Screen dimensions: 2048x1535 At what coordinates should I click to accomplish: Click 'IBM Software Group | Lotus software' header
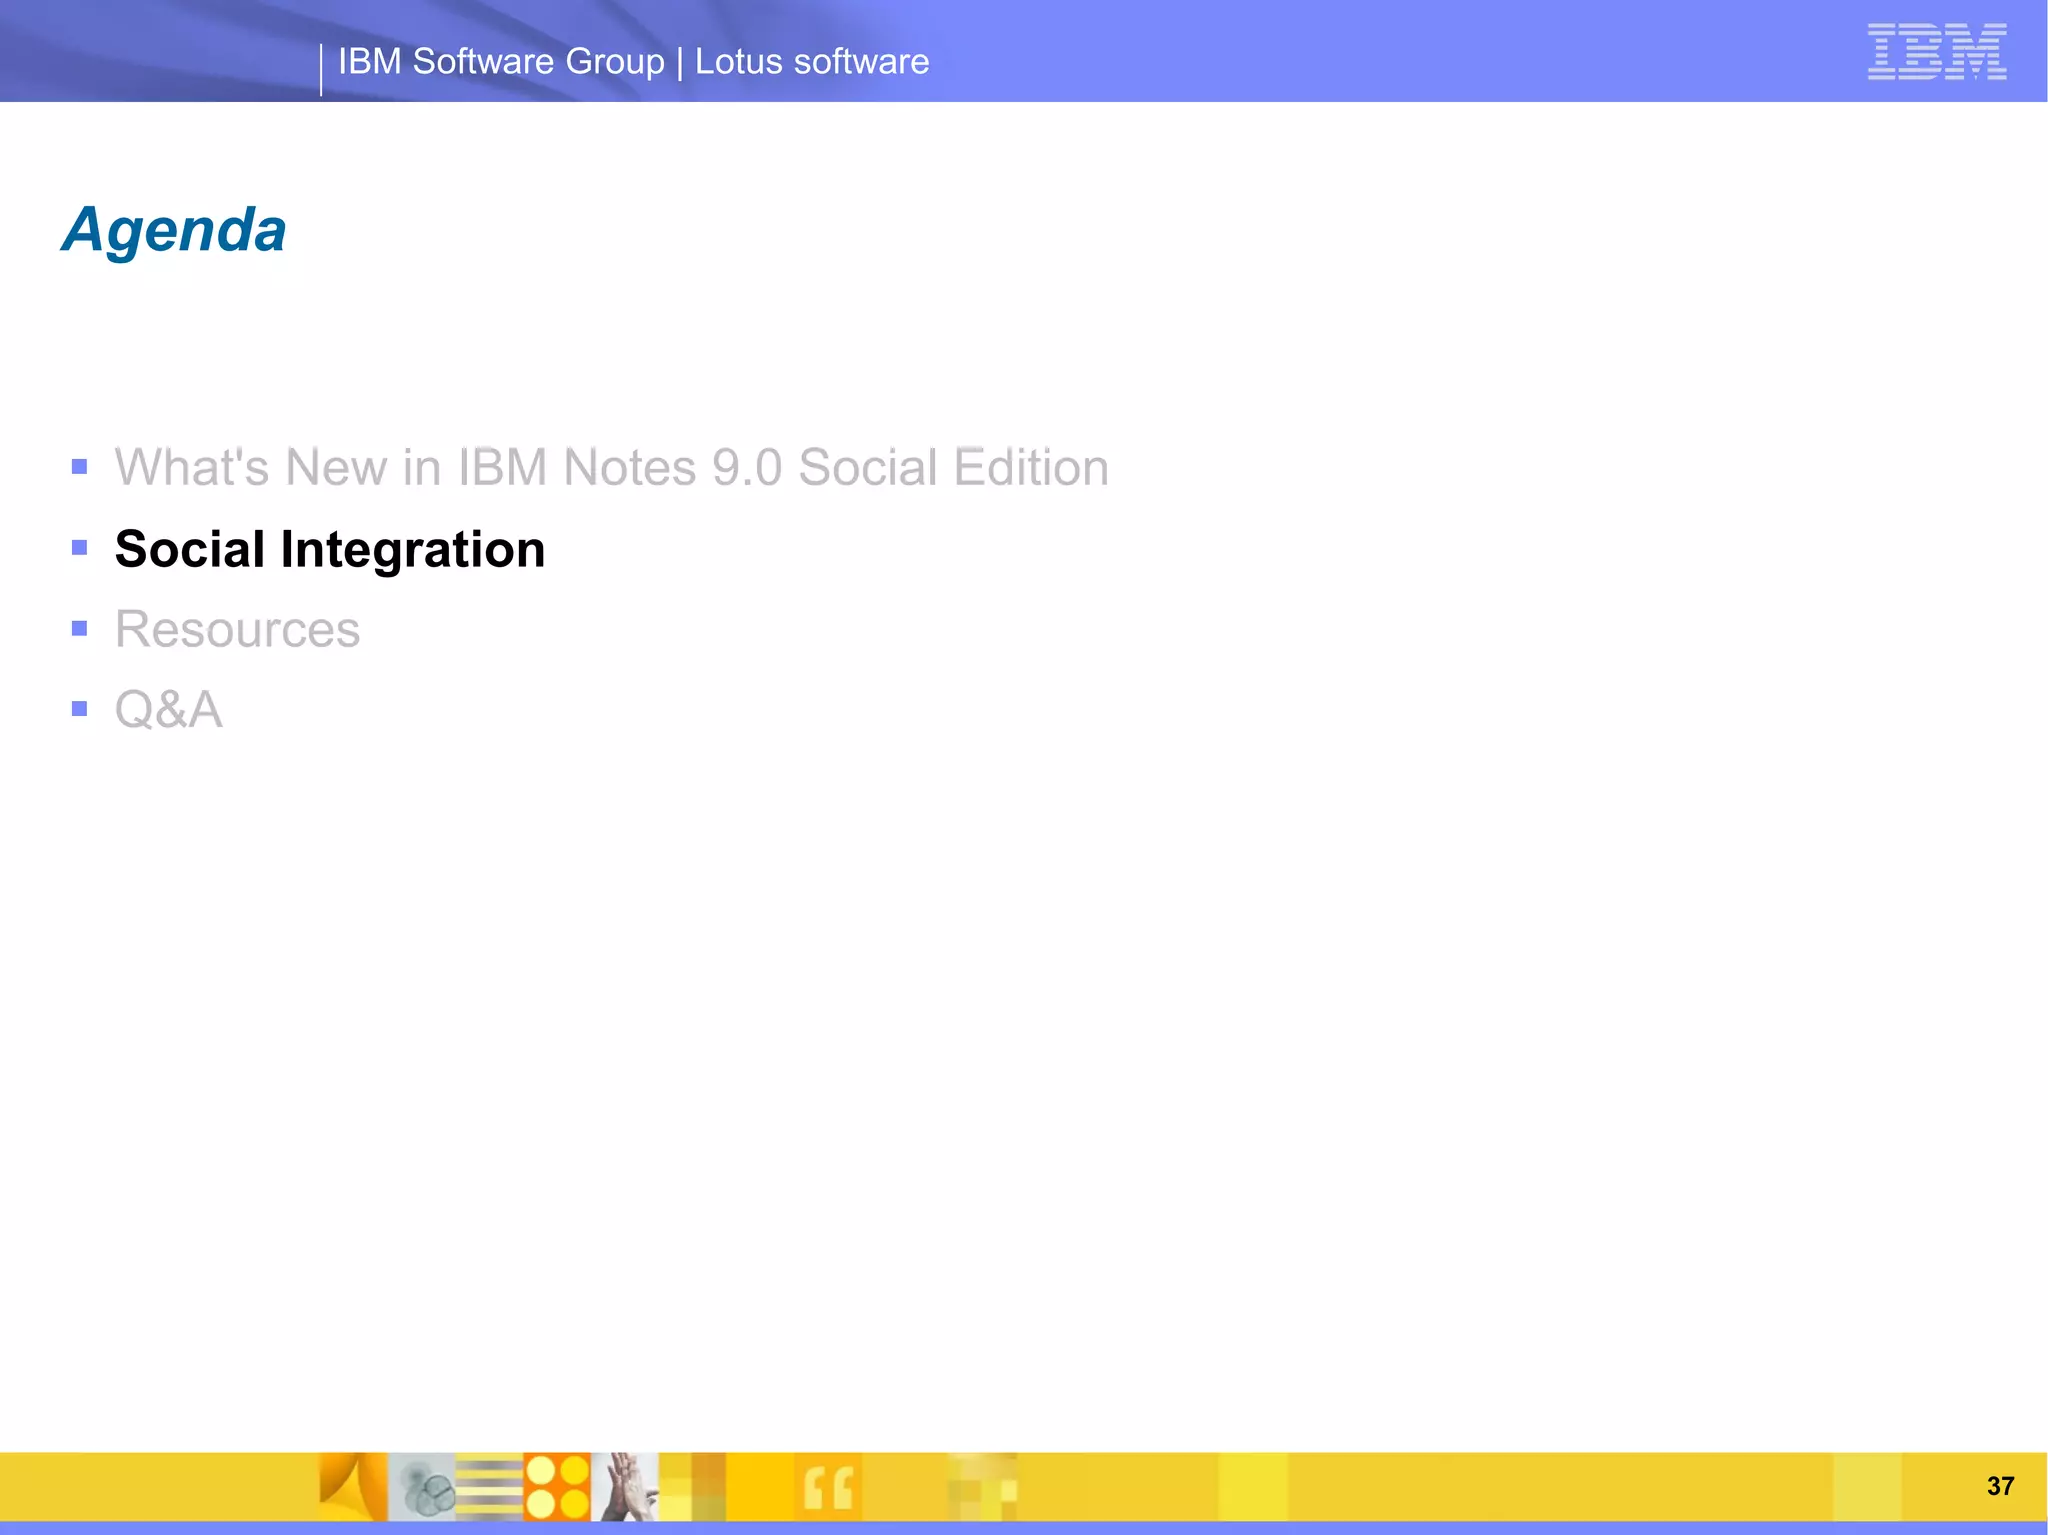point(634,62)
